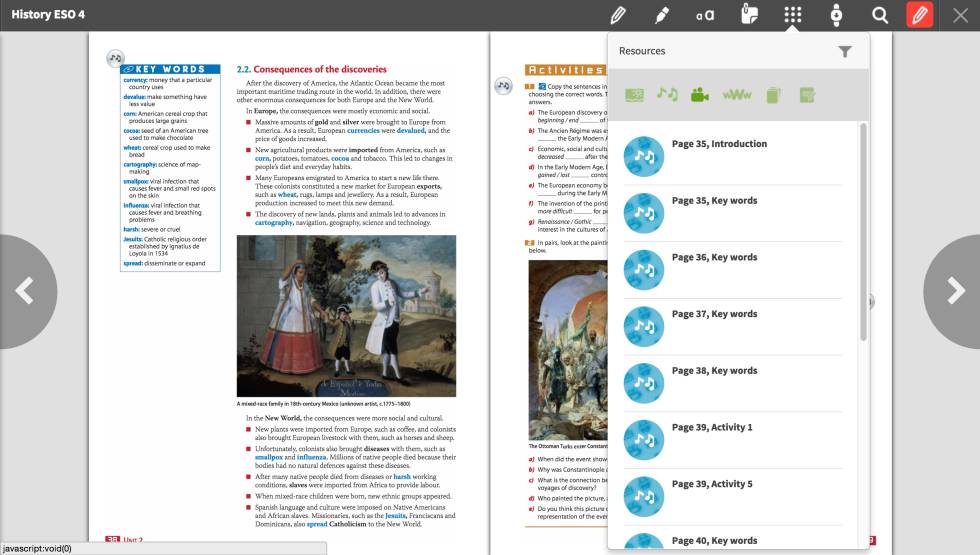
Task: Play audio icon for Page 39, Activity 1
Action: [x=644, y=440]
